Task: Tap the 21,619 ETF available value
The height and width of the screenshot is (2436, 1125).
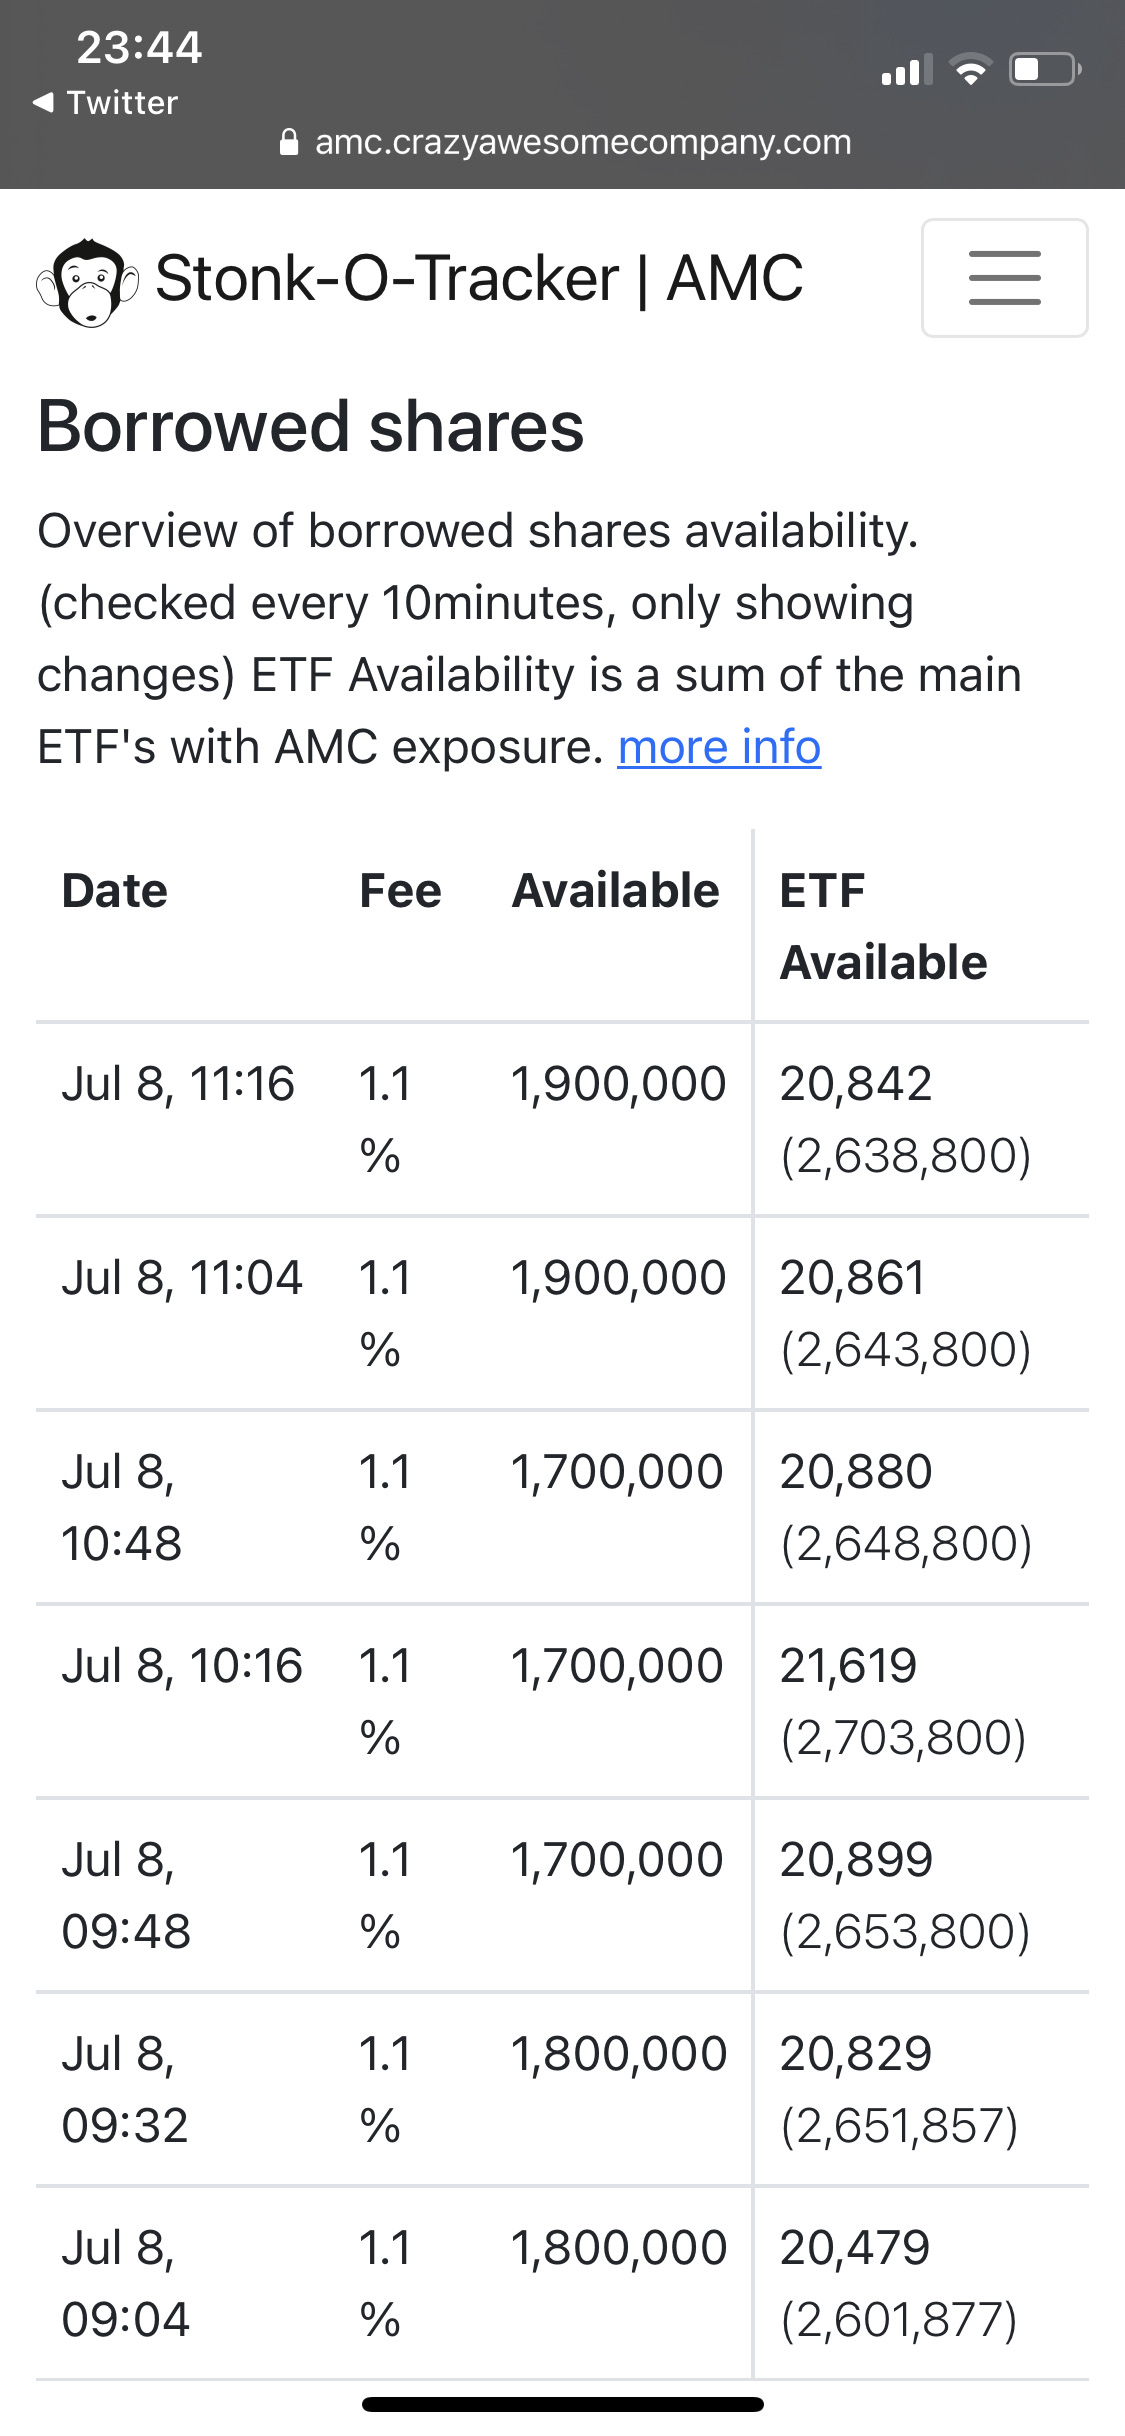Action: [x=848, y=1666]
